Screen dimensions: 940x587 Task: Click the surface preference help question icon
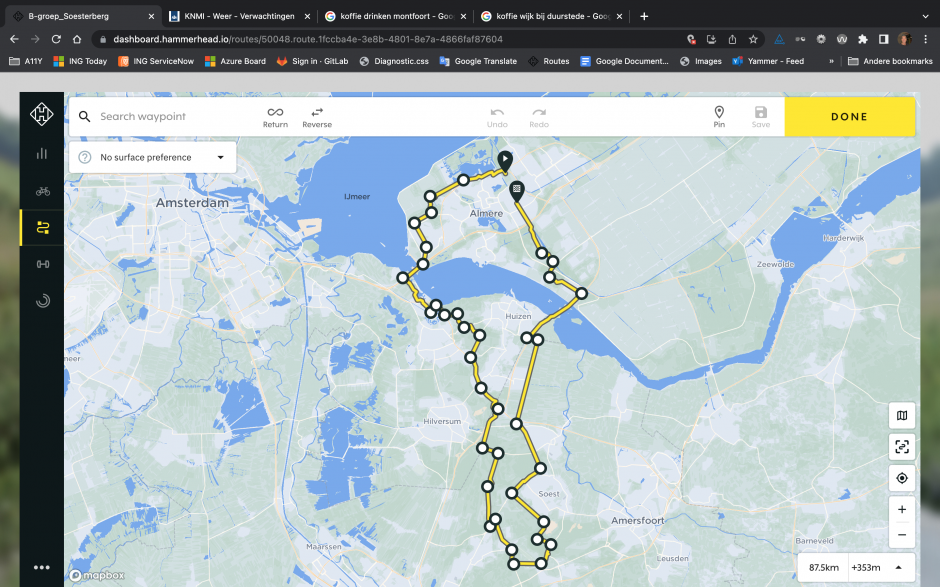[x=85, y=157]
